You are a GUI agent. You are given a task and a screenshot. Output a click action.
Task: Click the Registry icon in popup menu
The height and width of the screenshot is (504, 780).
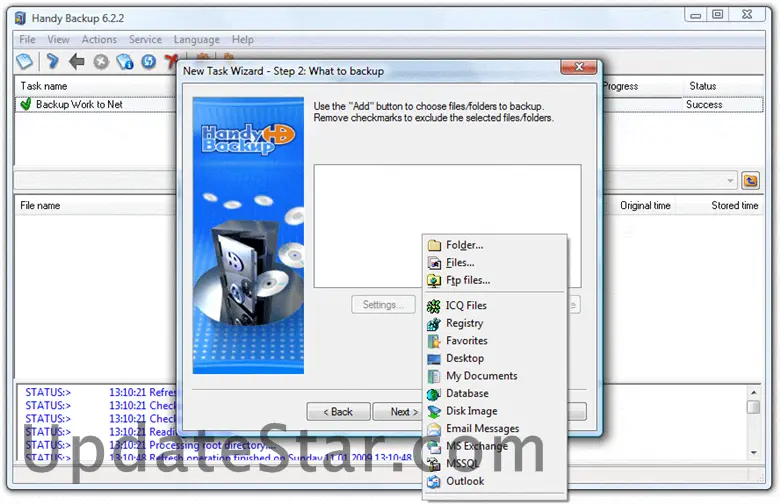coord(434,323)
